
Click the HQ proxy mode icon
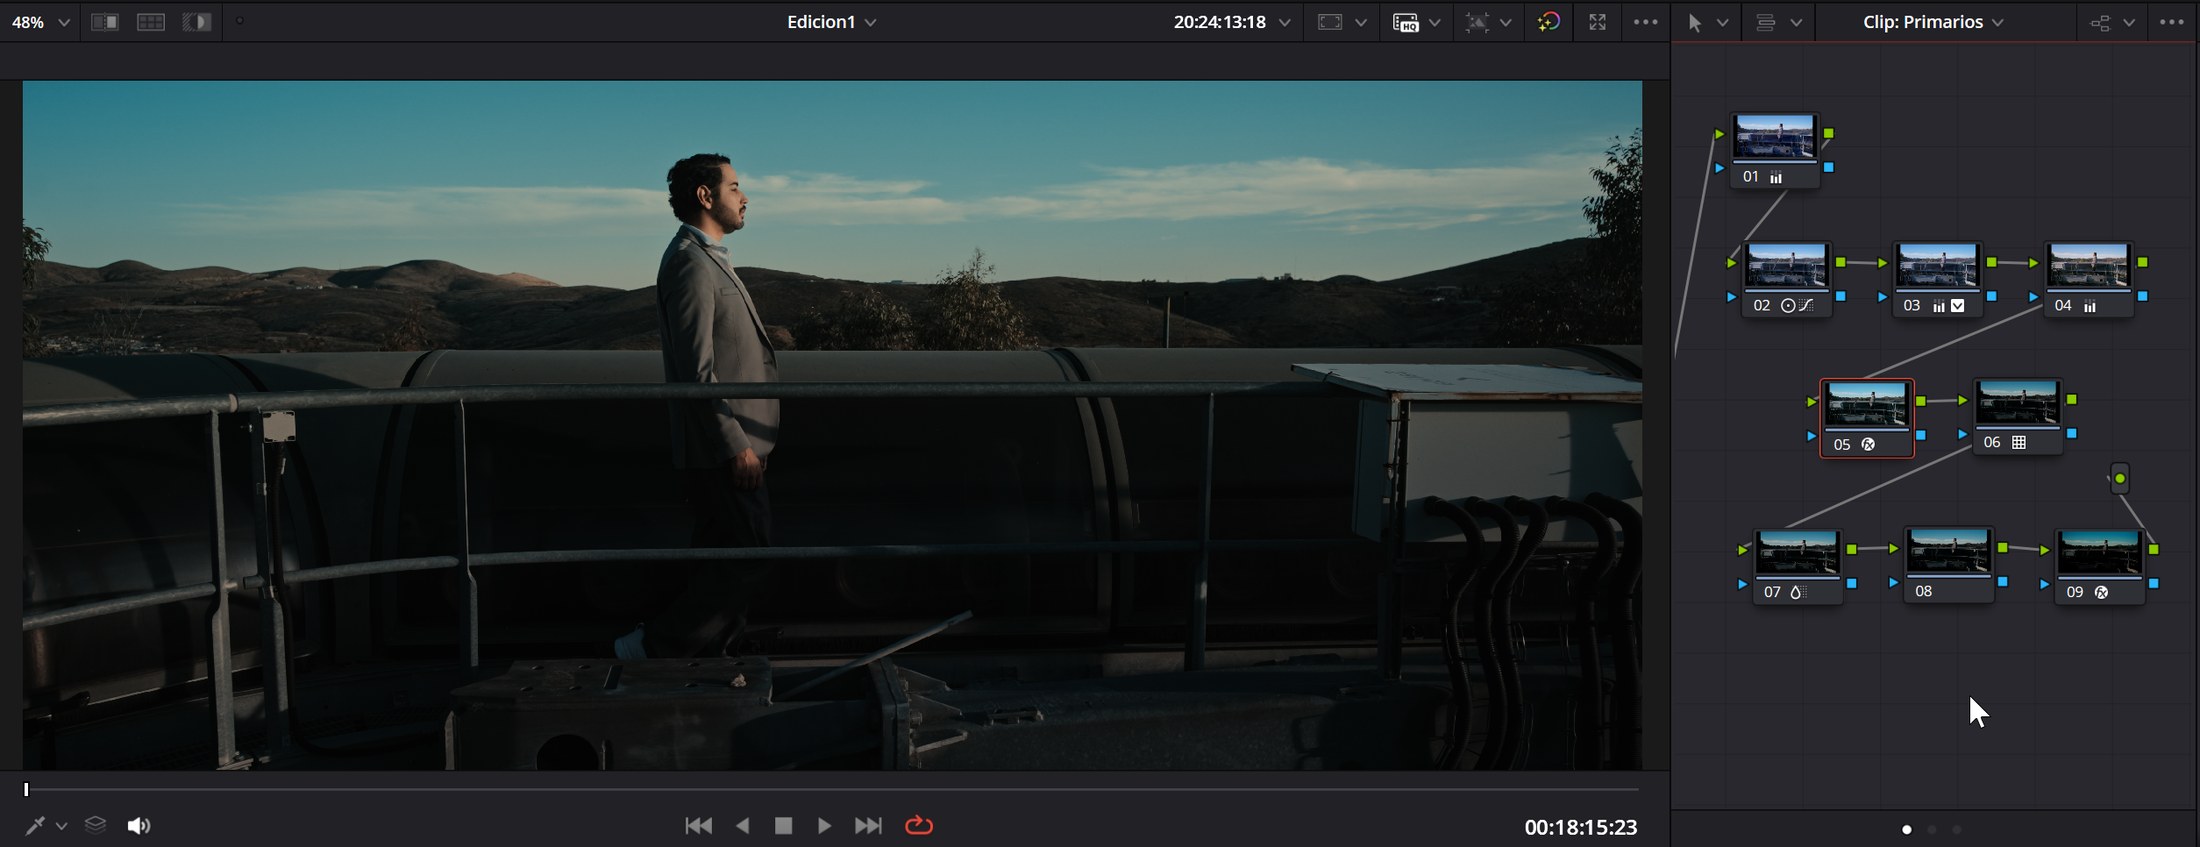pyautogui.click(x=1406, y=22)
